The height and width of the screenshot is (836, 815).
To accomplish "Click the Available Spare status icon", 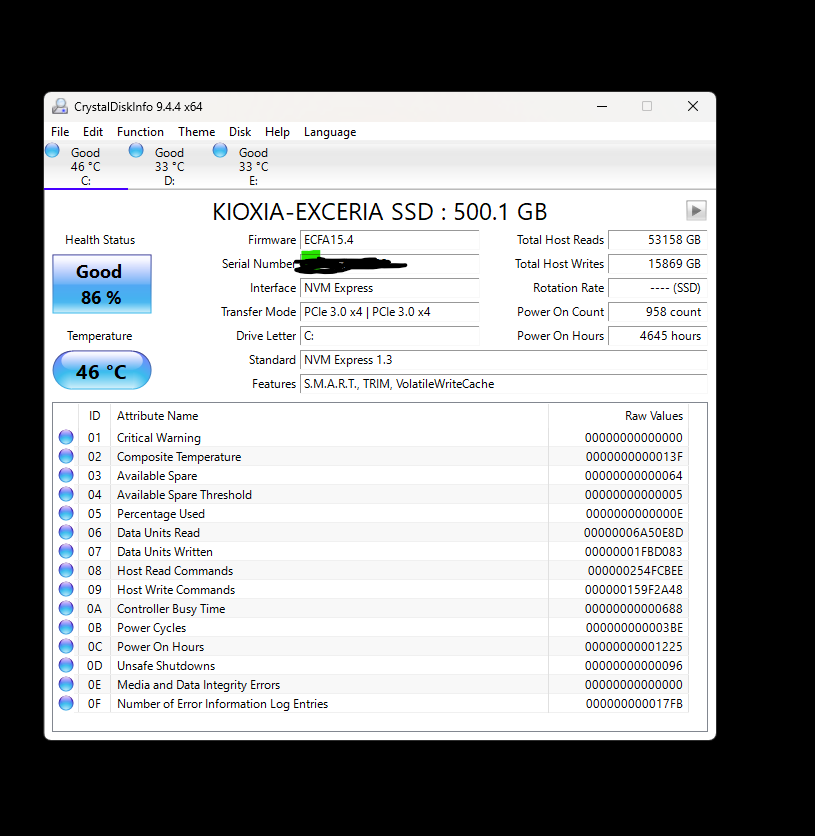I will 66,475.
